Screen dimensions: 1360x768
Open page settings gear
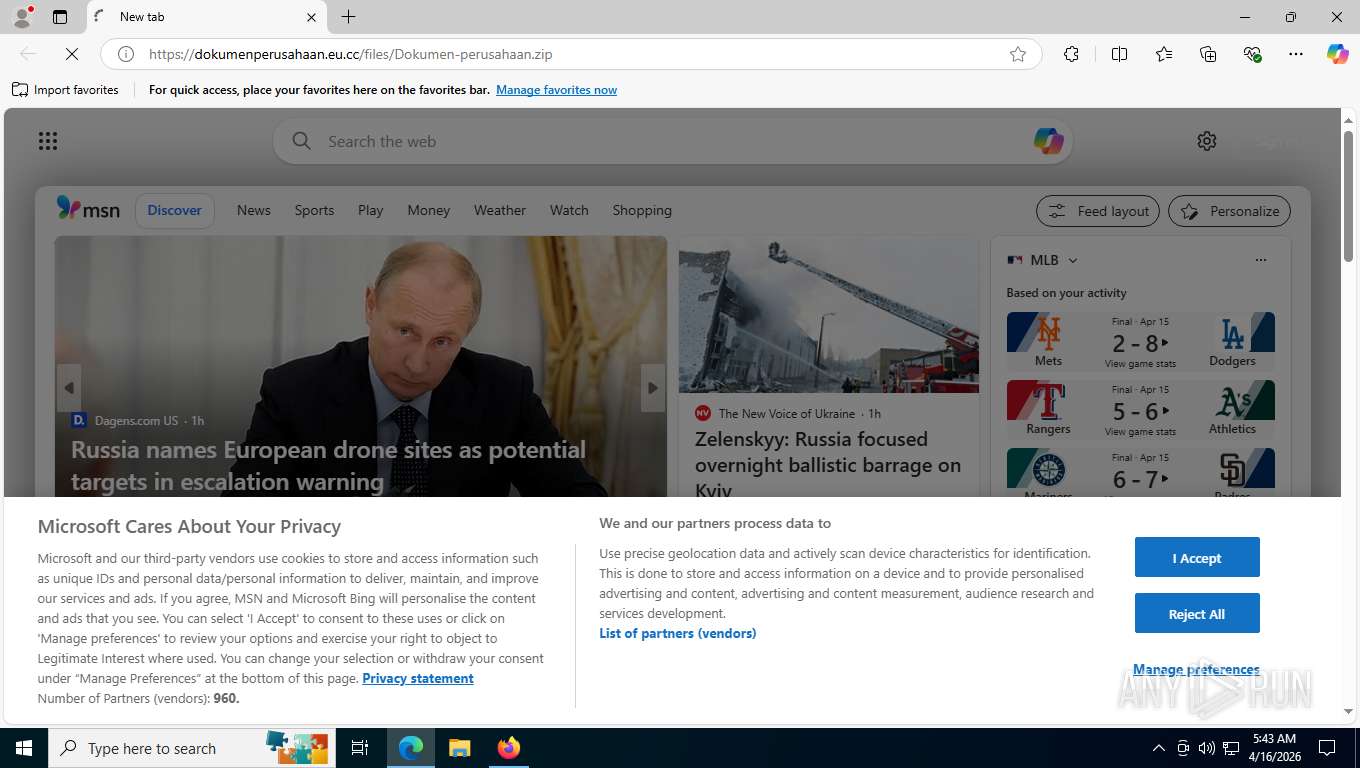pyautogui.click(x=1207, y=141)
